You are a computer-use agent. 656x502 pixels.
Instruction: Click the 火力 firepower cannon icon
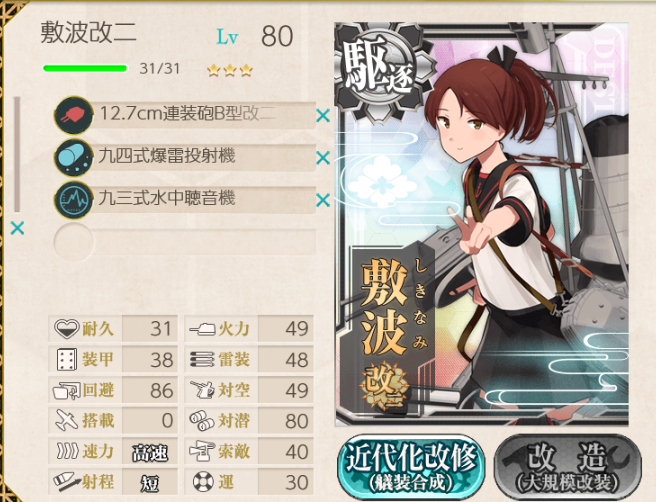pyautogui.click(x=202, y=329)
